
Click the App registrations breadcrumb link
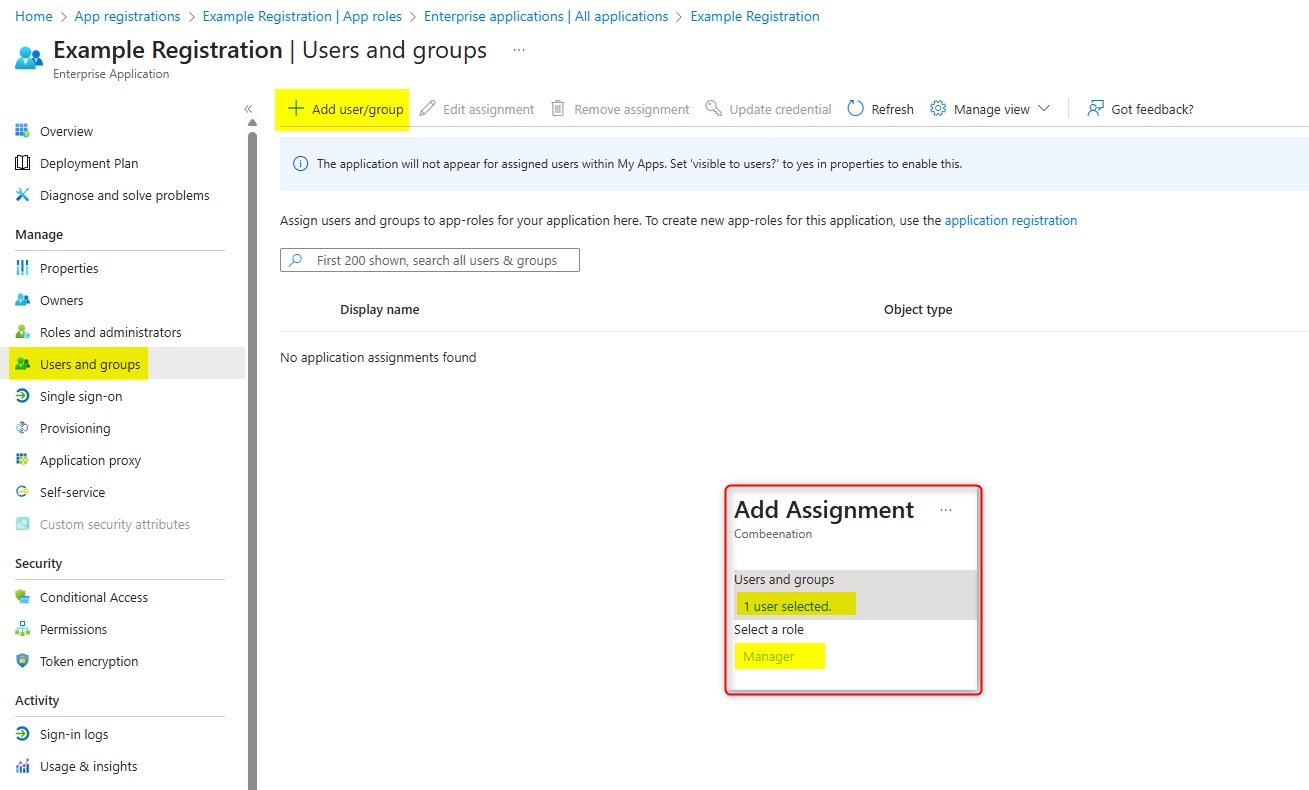[127, 16]
